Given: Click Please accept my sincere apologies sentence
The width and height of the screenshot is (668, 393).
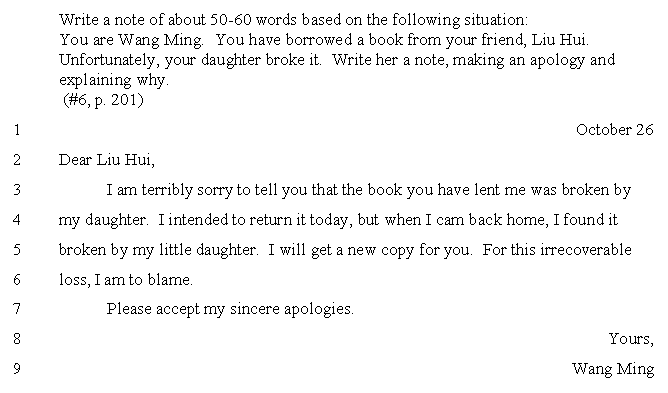Looking at the screenshot, I should pyautogui.click(x=230, y=309).
